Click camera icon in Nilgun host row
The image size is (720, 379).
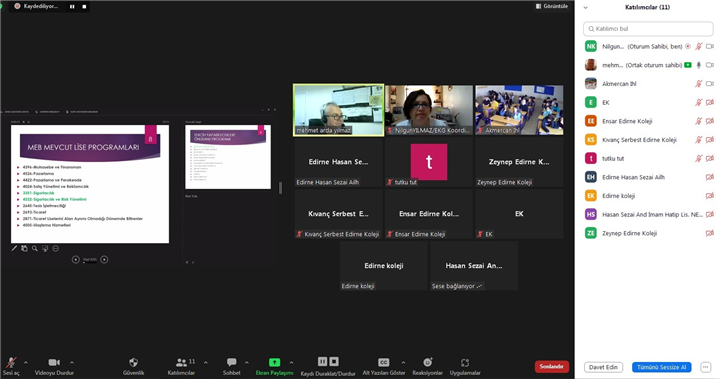[x=709, y=46]
